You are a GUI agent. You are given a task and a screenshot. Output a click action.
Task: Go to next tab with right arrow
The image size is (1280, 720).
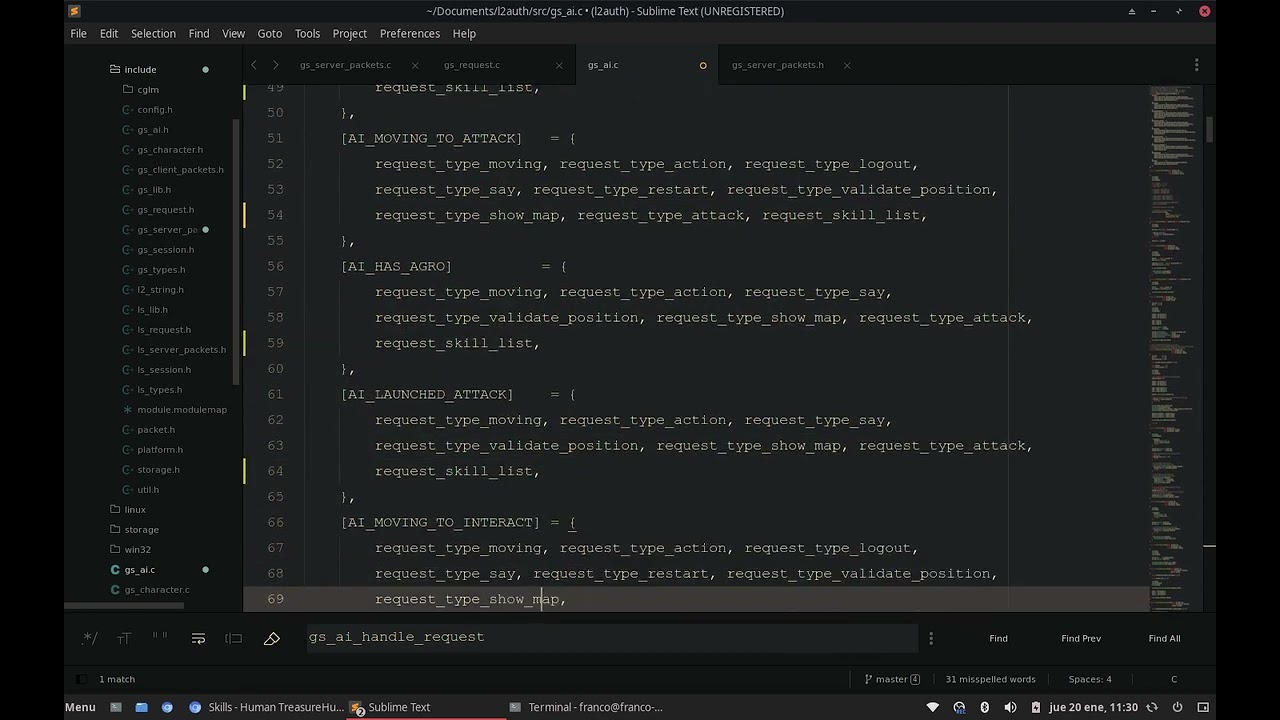coord(276,65)
